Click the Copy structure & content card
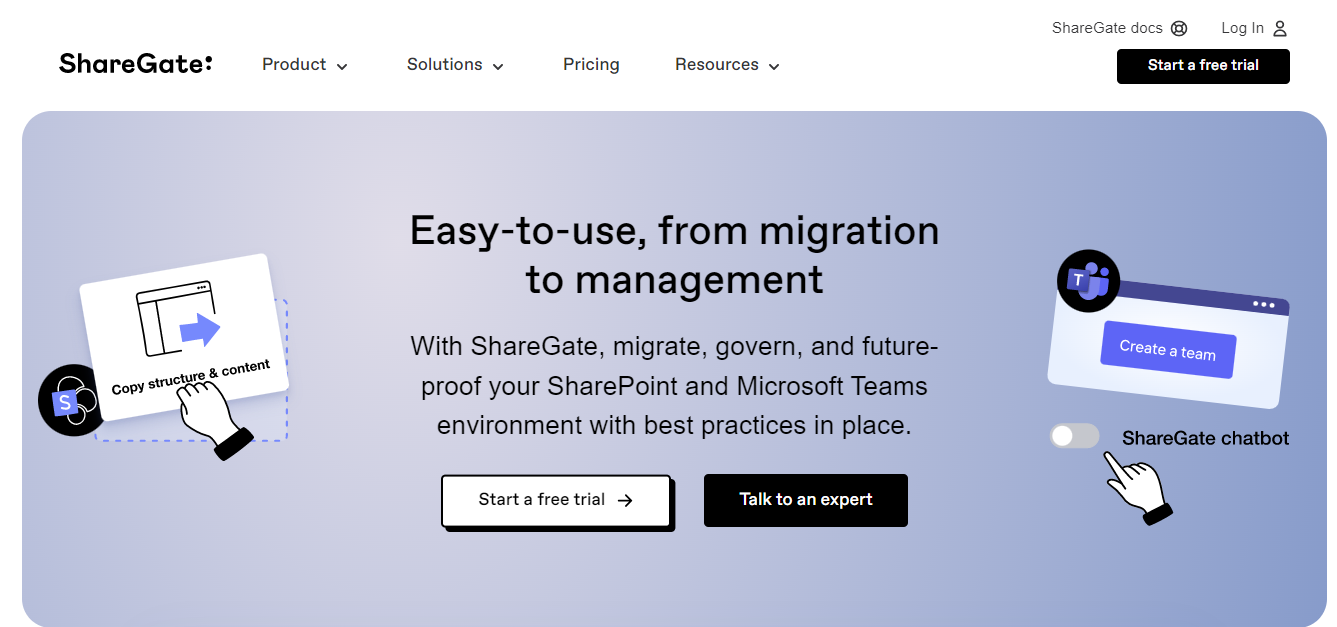 point(184,336)
